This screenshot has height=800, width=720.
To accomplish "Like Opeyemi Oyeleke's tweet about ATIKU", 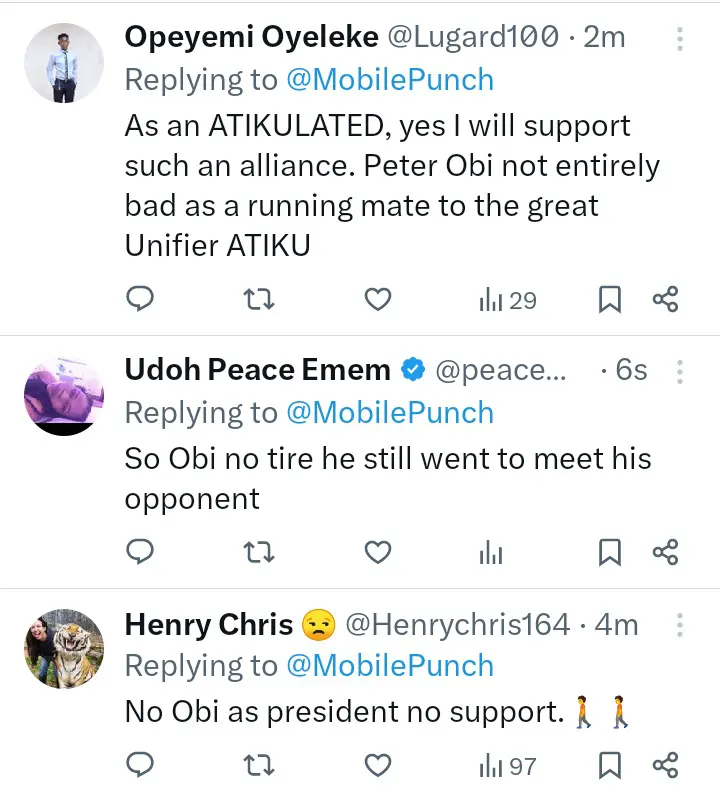I will point(377,298).
